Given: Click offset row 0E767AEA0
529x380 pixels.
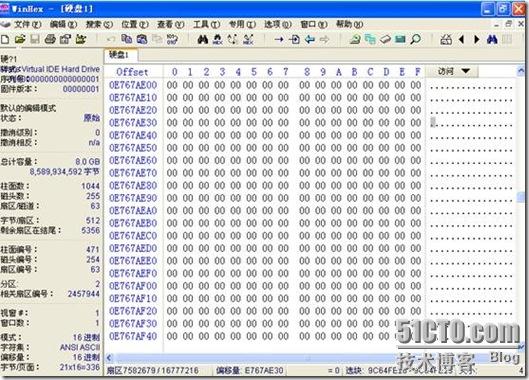Looking at the screenshot, I should click(133, 211).
